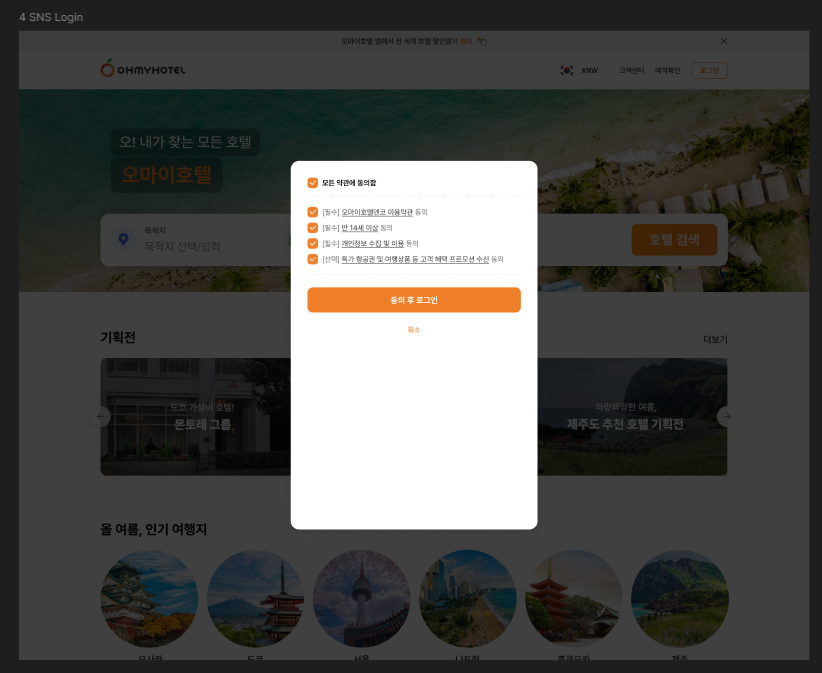Click the destination map pin icon
The width and height of the screenshot is (822, 673).
tap(124, 240)
